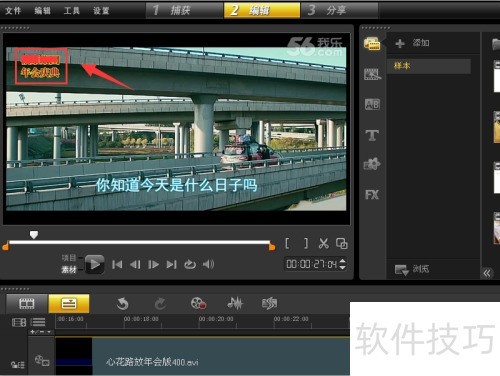Switch to step 2 编辑 tab
This screenshot has height=376, width=500.
click(262, 10)
